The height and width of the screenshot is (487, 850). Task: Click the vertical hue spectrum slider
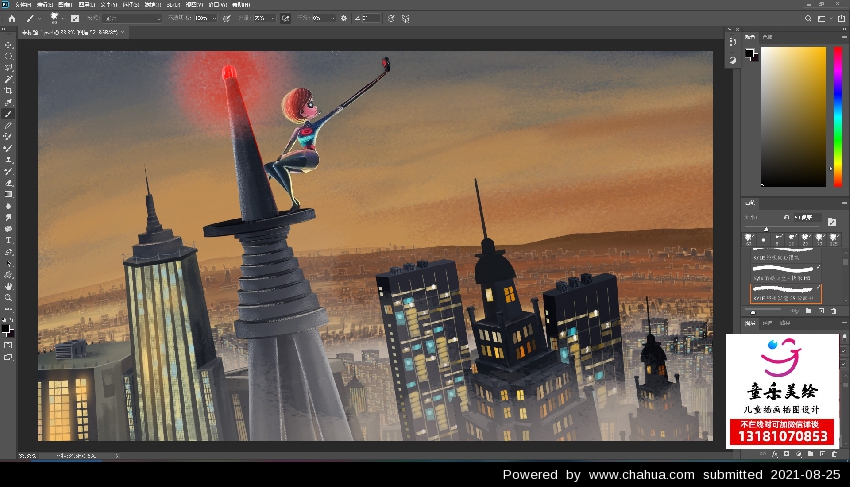tap(838, 117)
